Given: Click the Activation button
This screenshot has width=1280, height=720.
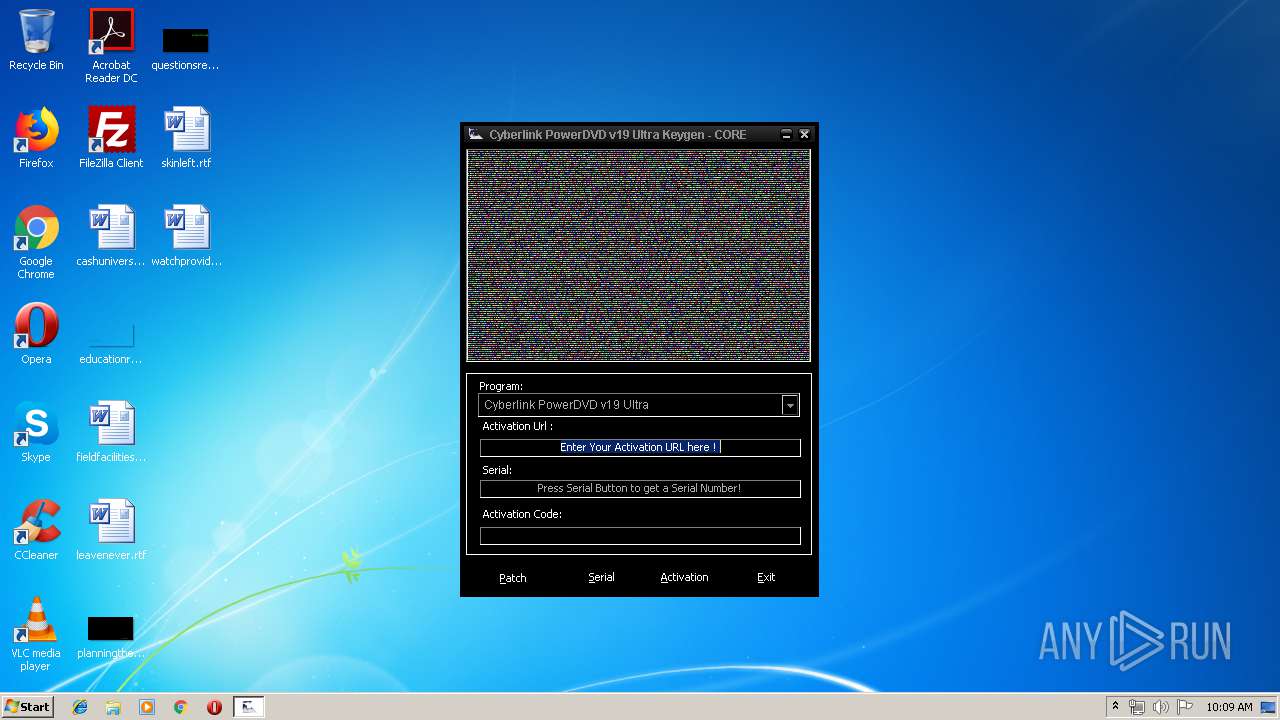Looking at the screenshot, I should [x=684, y=577].
